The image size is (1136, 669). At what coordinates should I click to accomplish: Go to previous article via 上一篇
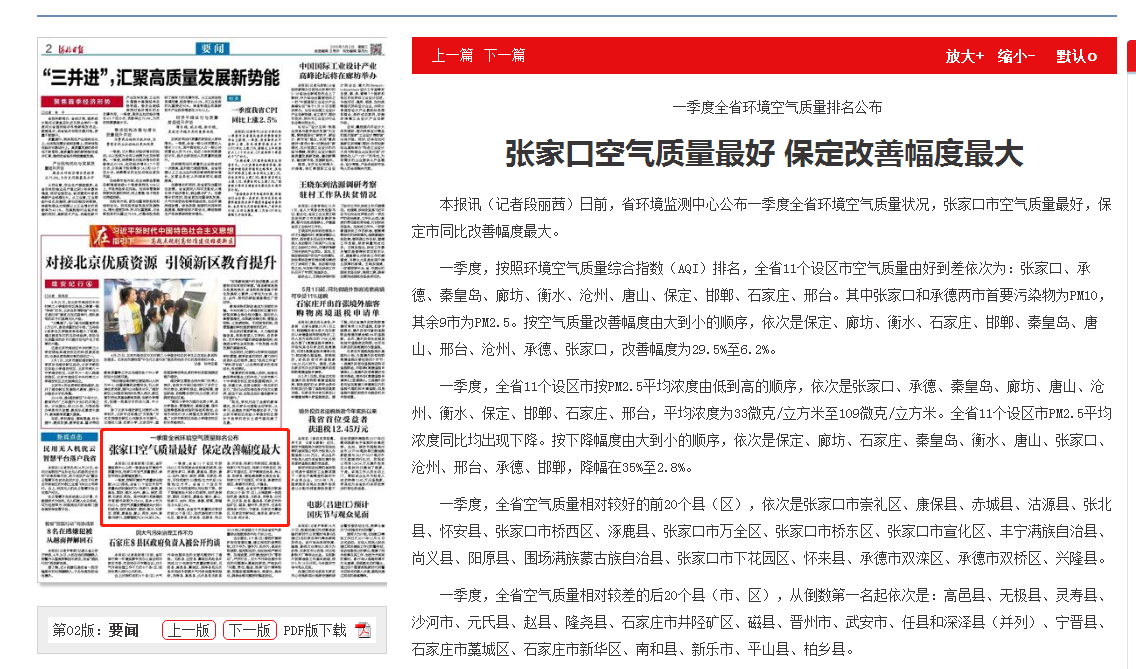pos(452,55)
